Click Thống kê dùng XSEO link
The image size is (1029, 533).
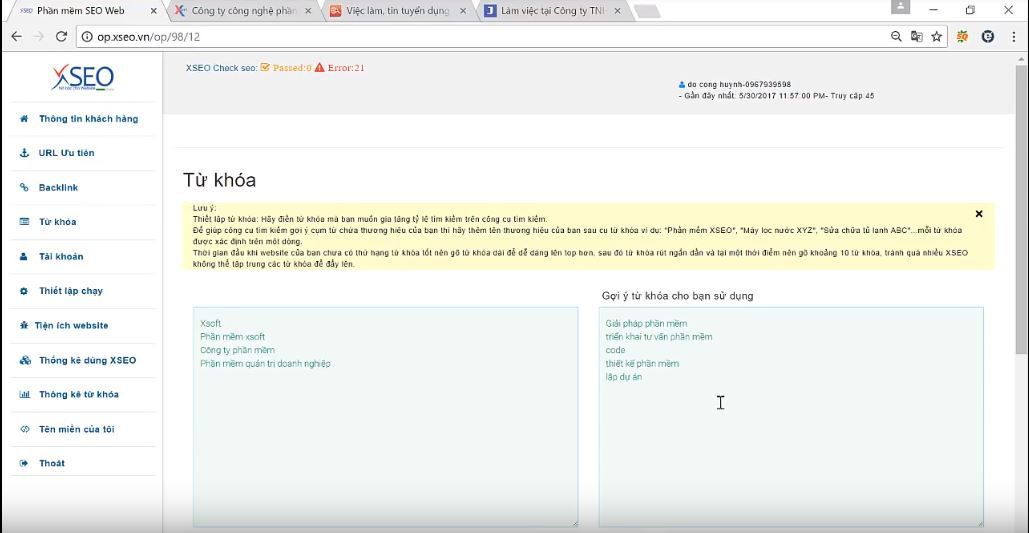coord(87,360)
